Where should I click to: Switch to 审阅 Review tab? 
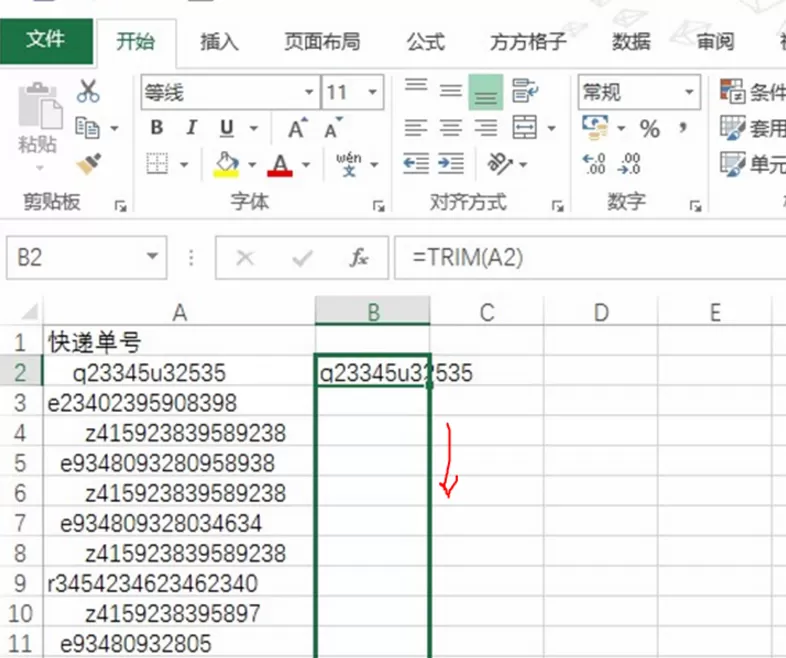[x=715, y=42]
